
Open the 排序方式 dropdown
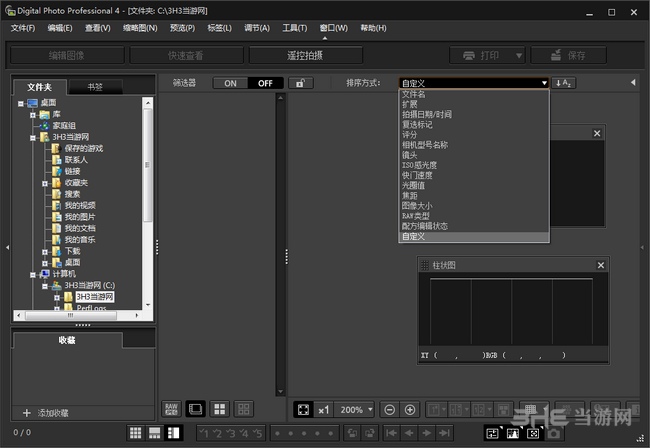(x=474, y=83)
